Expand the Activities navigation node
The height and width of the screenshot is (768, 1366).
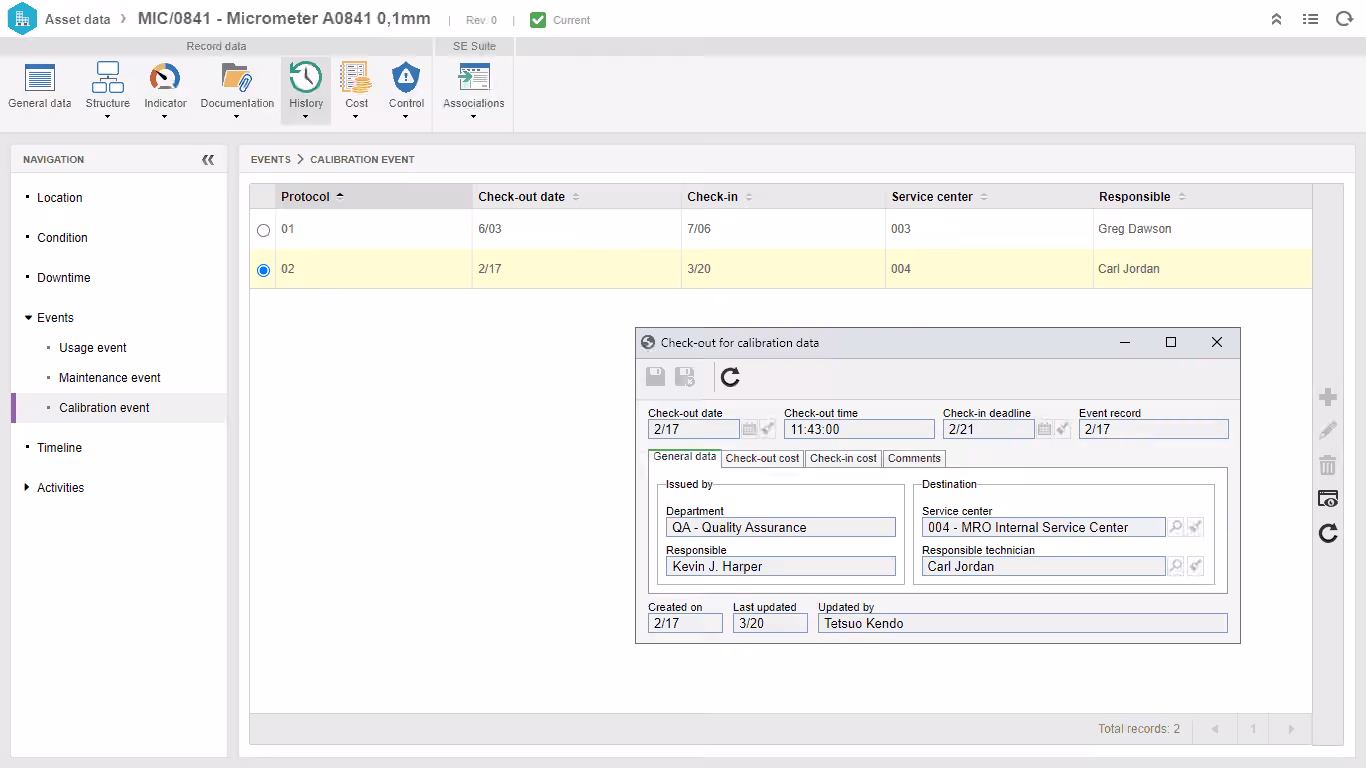tap(28, 488)
